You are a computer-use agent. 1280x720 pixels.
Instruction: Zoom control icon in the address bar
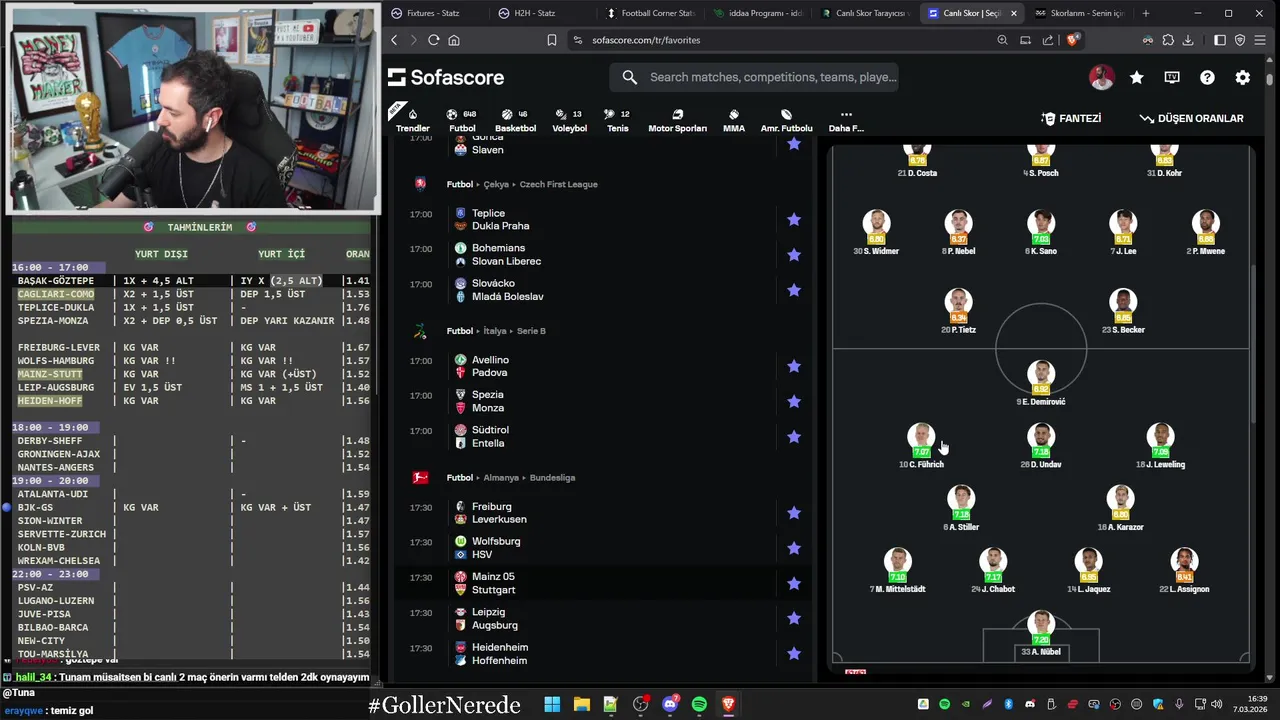[x=1002, y=40]
